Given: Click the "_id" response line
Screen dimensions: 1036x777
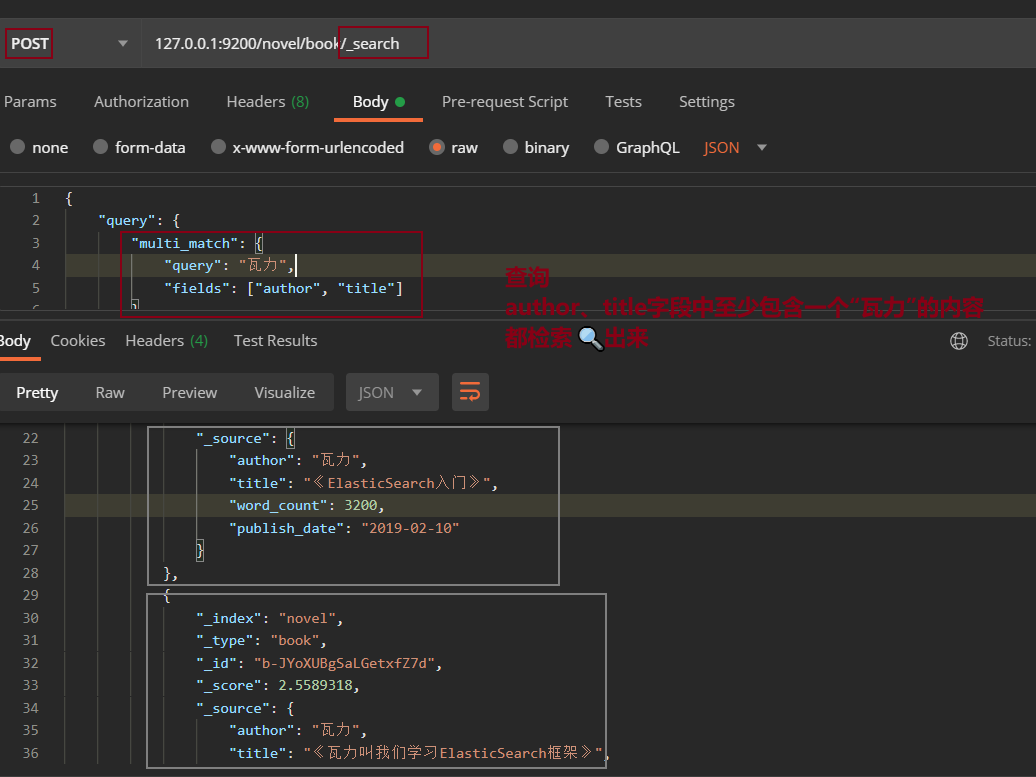Looking at the screenshot, I should pos(318,663).
